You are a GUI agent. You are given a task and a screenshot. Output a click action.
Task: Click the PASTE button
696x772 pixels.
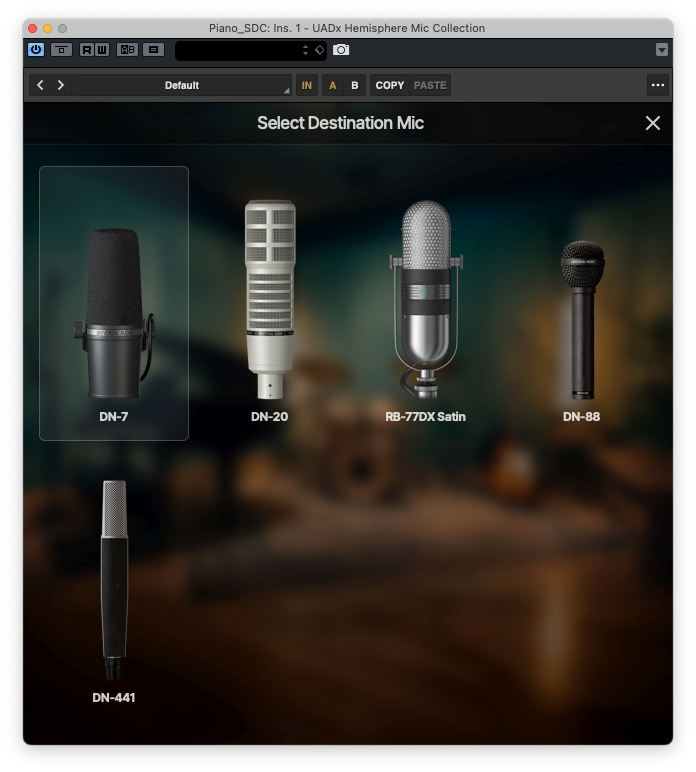click(430, 85)
